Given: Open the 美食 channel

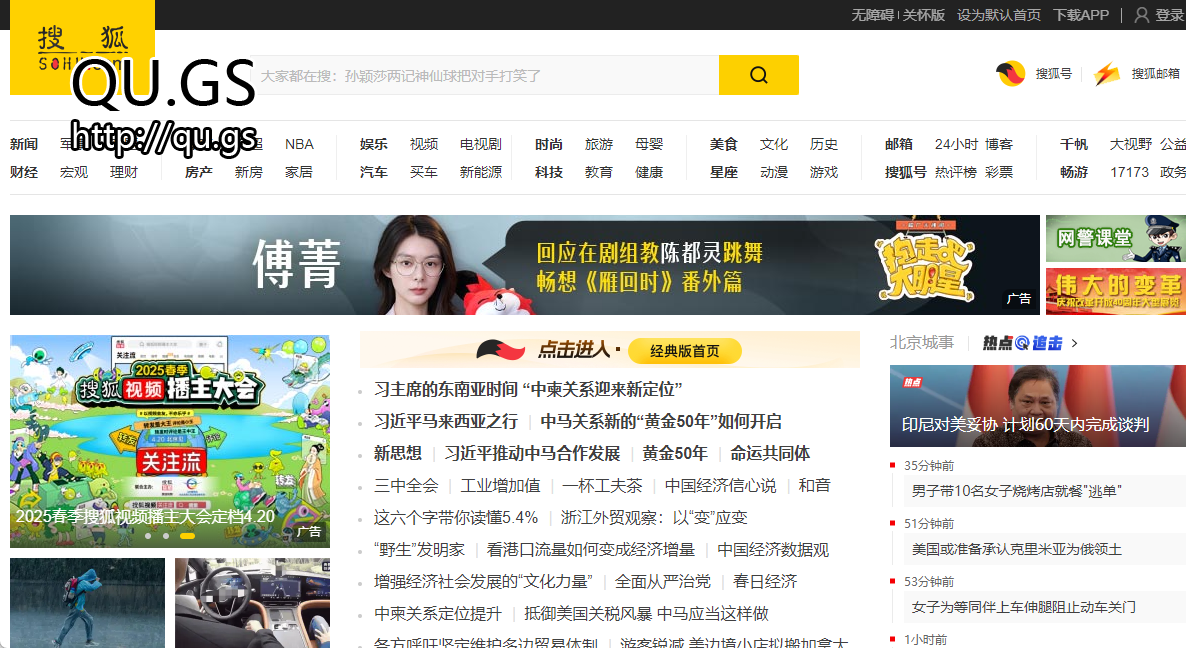Looking at the screenshot, I should (724, 144).
